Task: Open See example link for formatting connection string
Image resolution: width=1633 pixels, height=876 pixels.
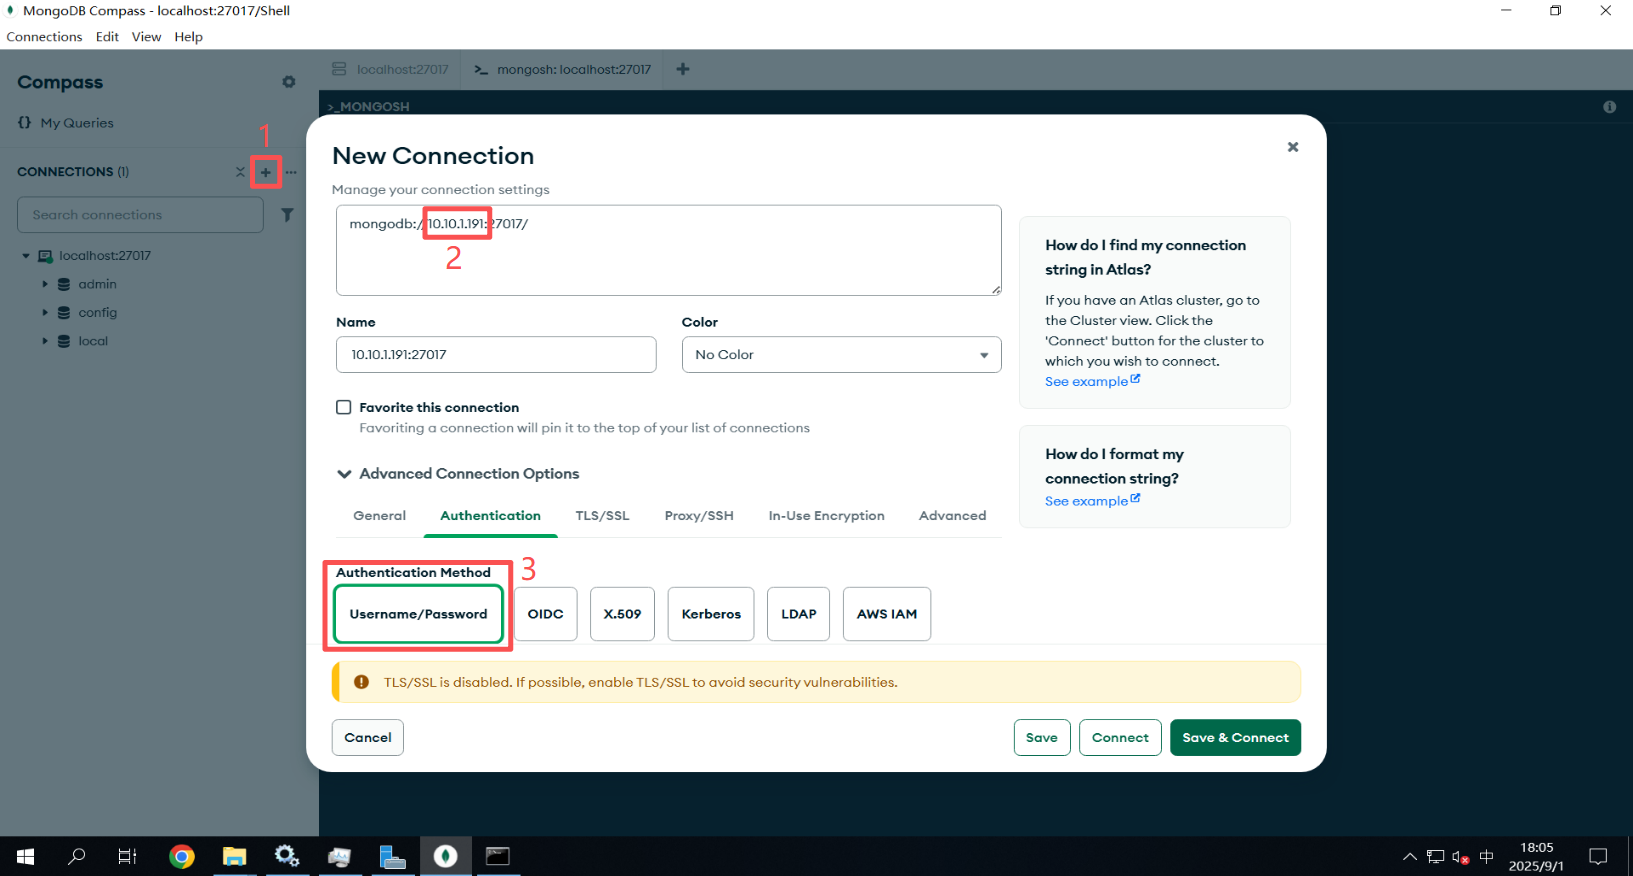Action: click(1092, 501)
